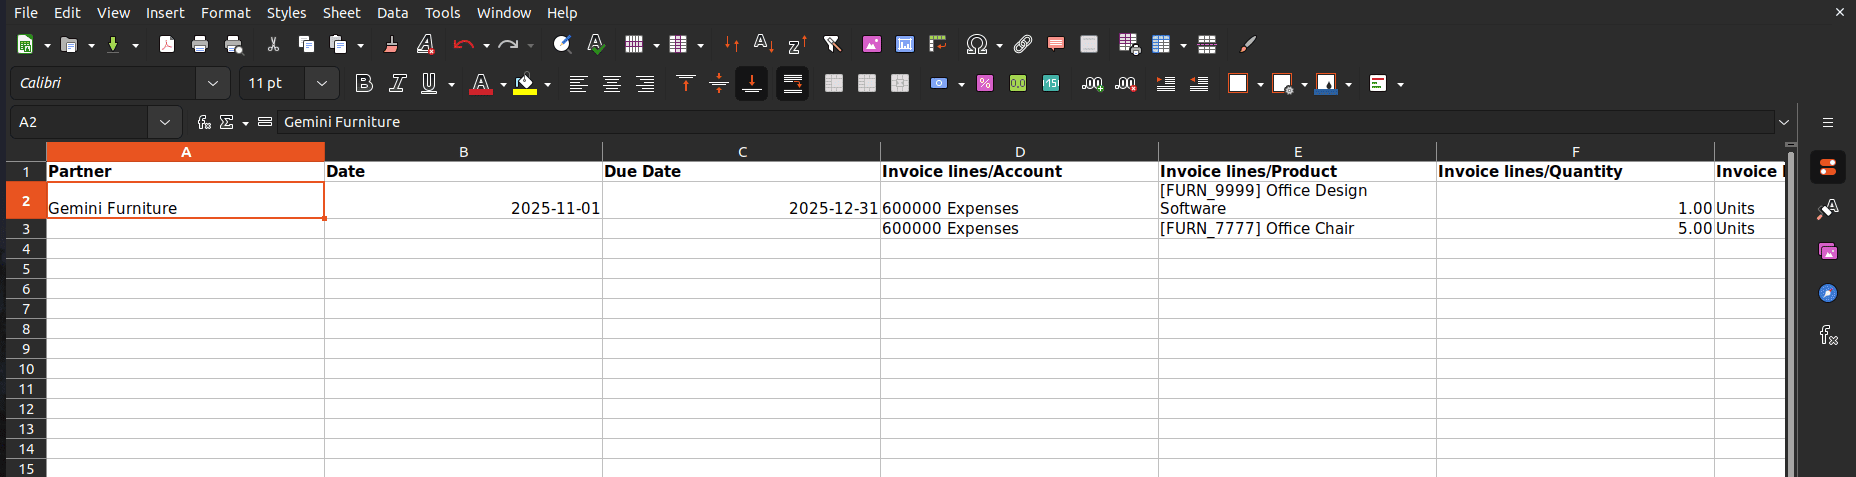Open Find & Replace
1856x477 pixels.
tap(562, 44)
